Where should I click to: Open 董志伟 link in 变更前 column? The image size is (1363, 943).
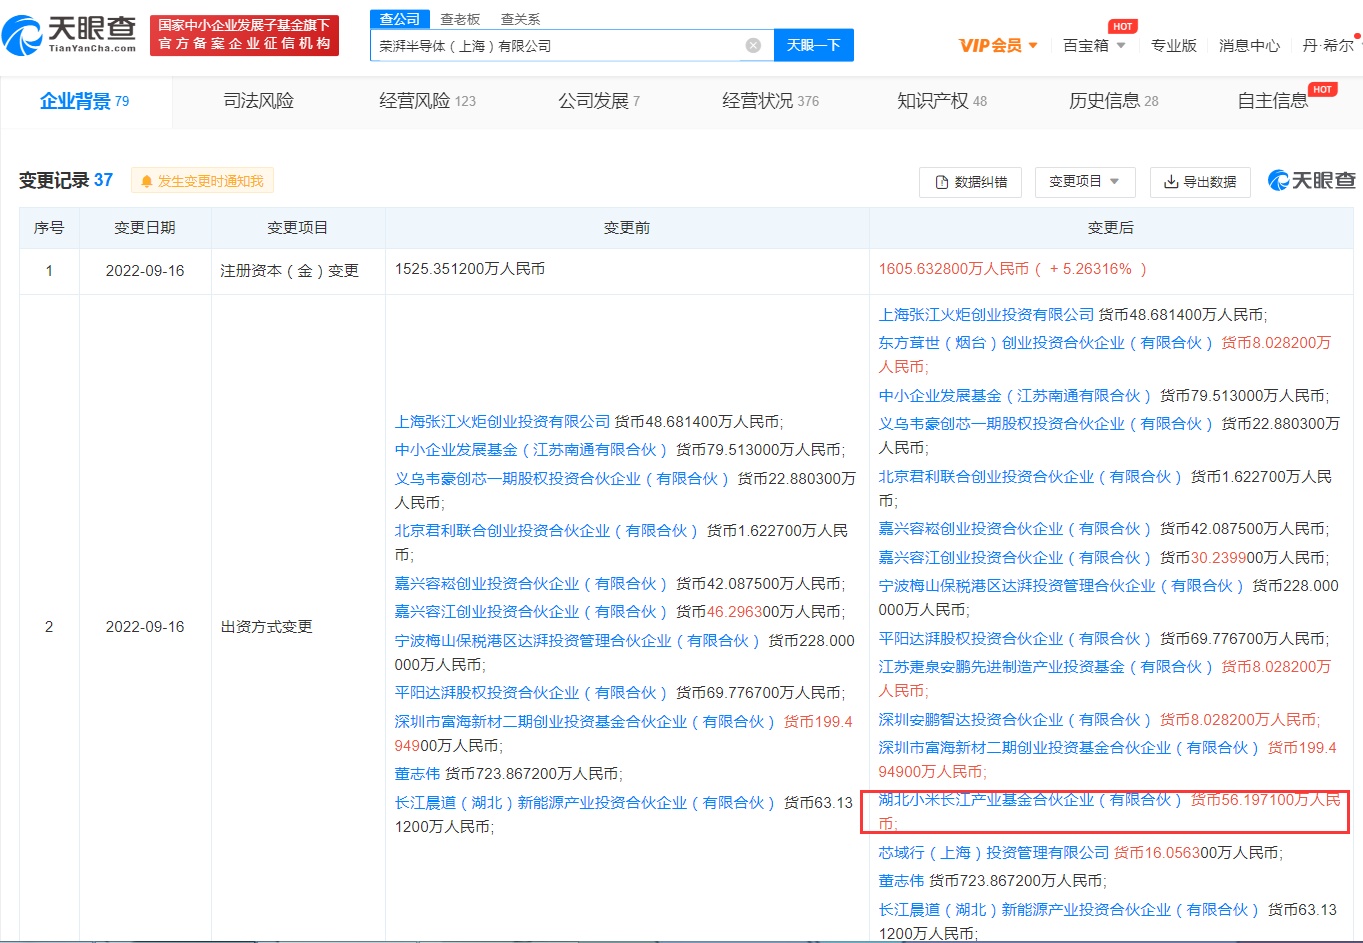417,773
